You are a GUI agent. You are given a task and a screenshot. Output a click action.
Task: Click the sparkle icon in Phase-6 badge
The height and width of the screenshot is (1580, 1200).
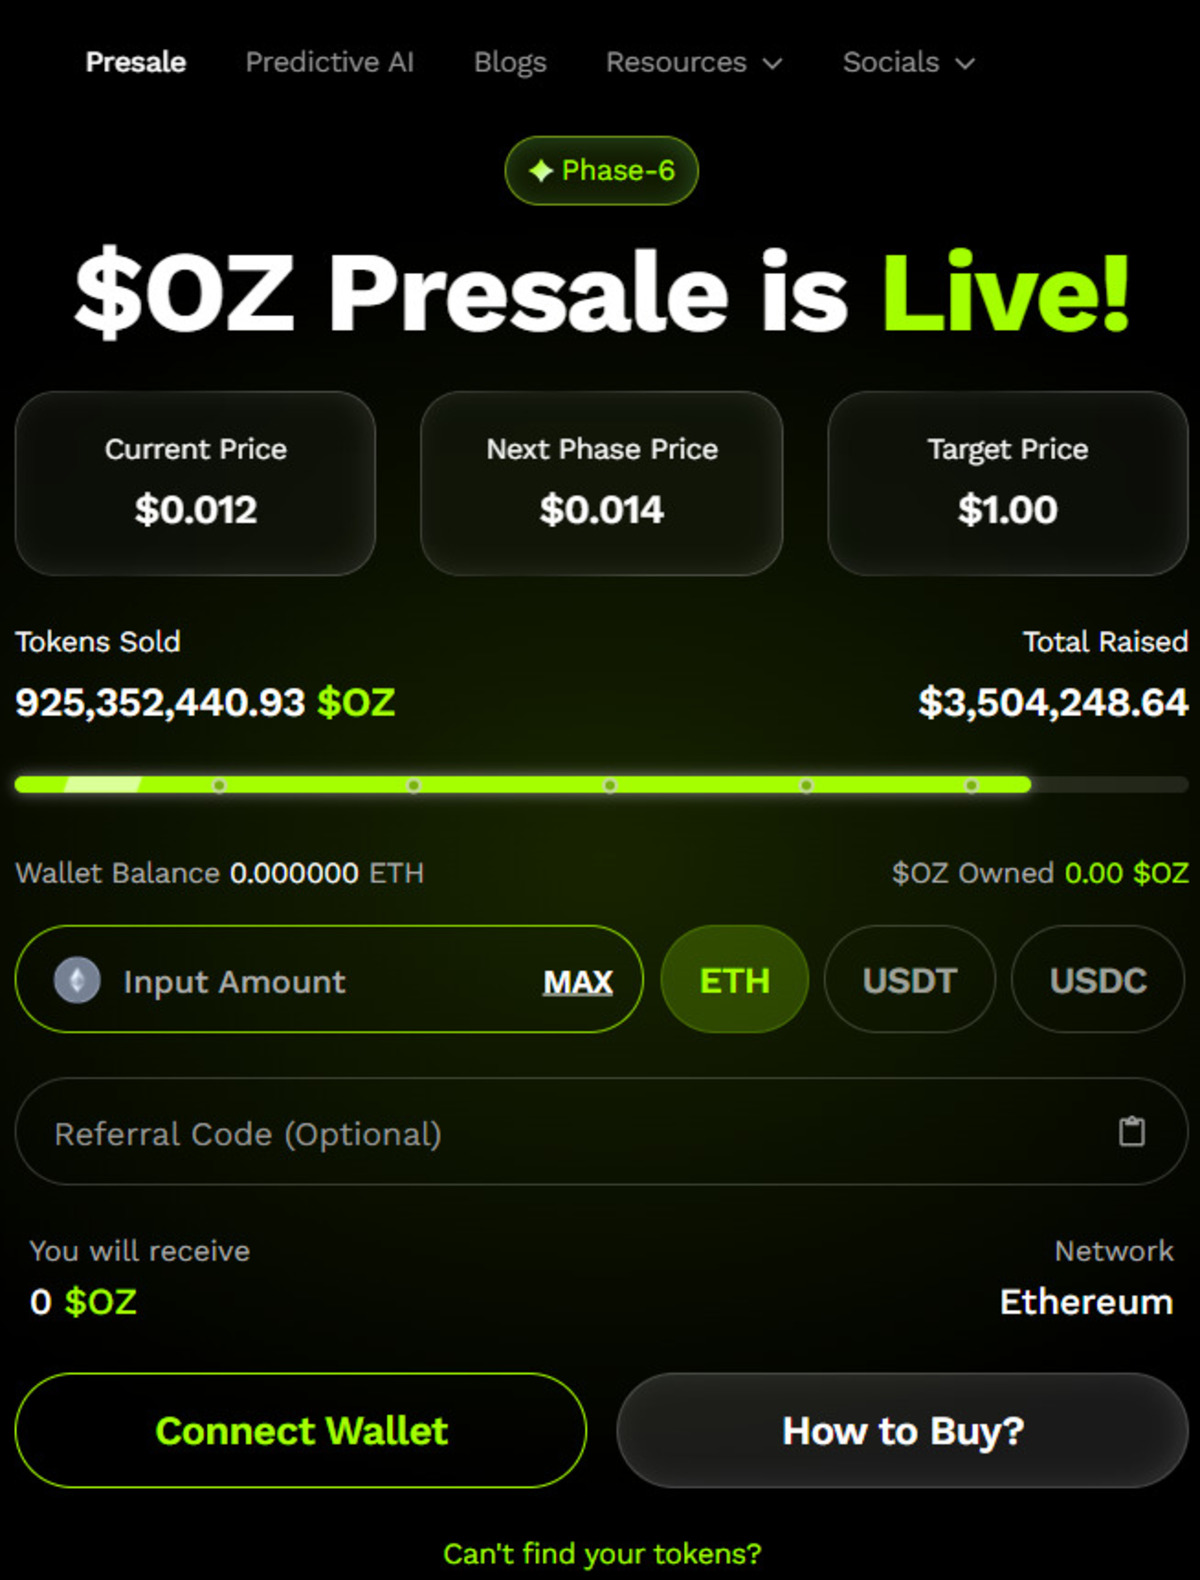(541, 171)
